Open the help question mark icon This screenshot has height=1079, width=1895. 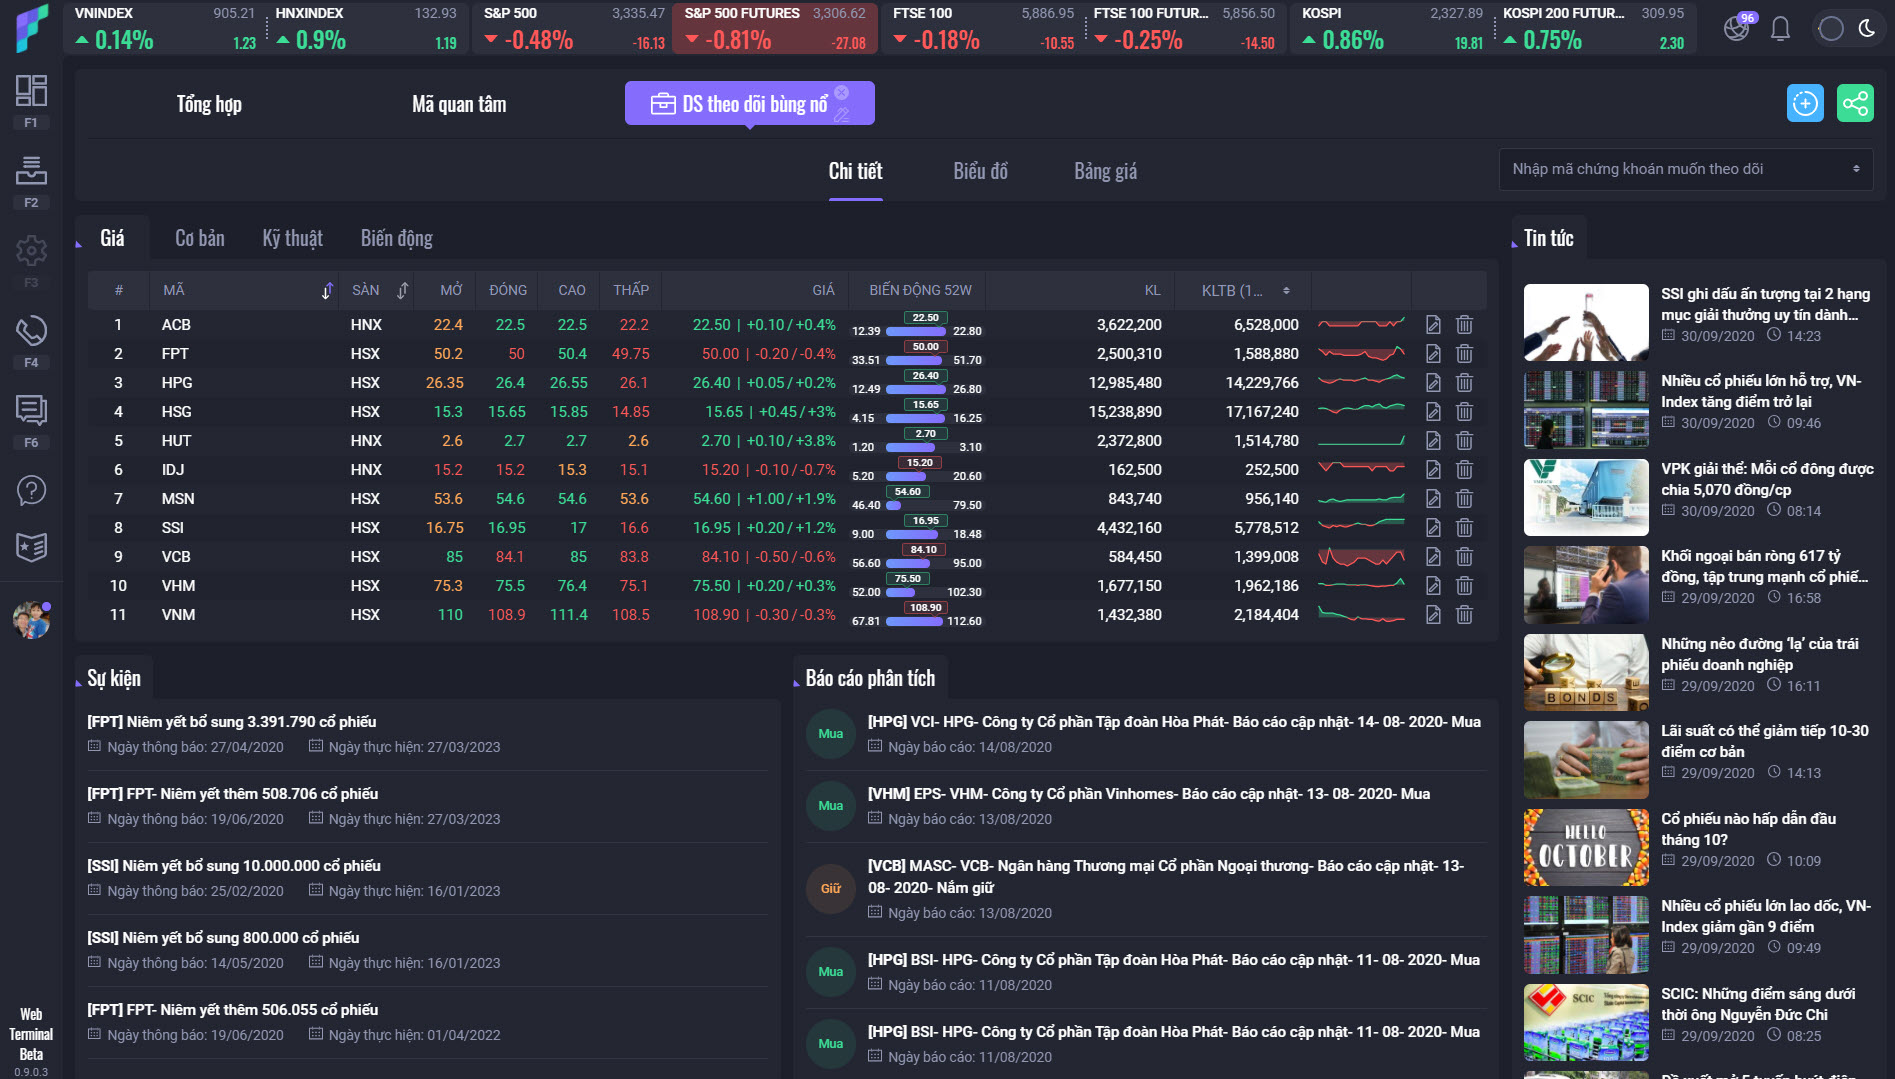tap(31, 490)
